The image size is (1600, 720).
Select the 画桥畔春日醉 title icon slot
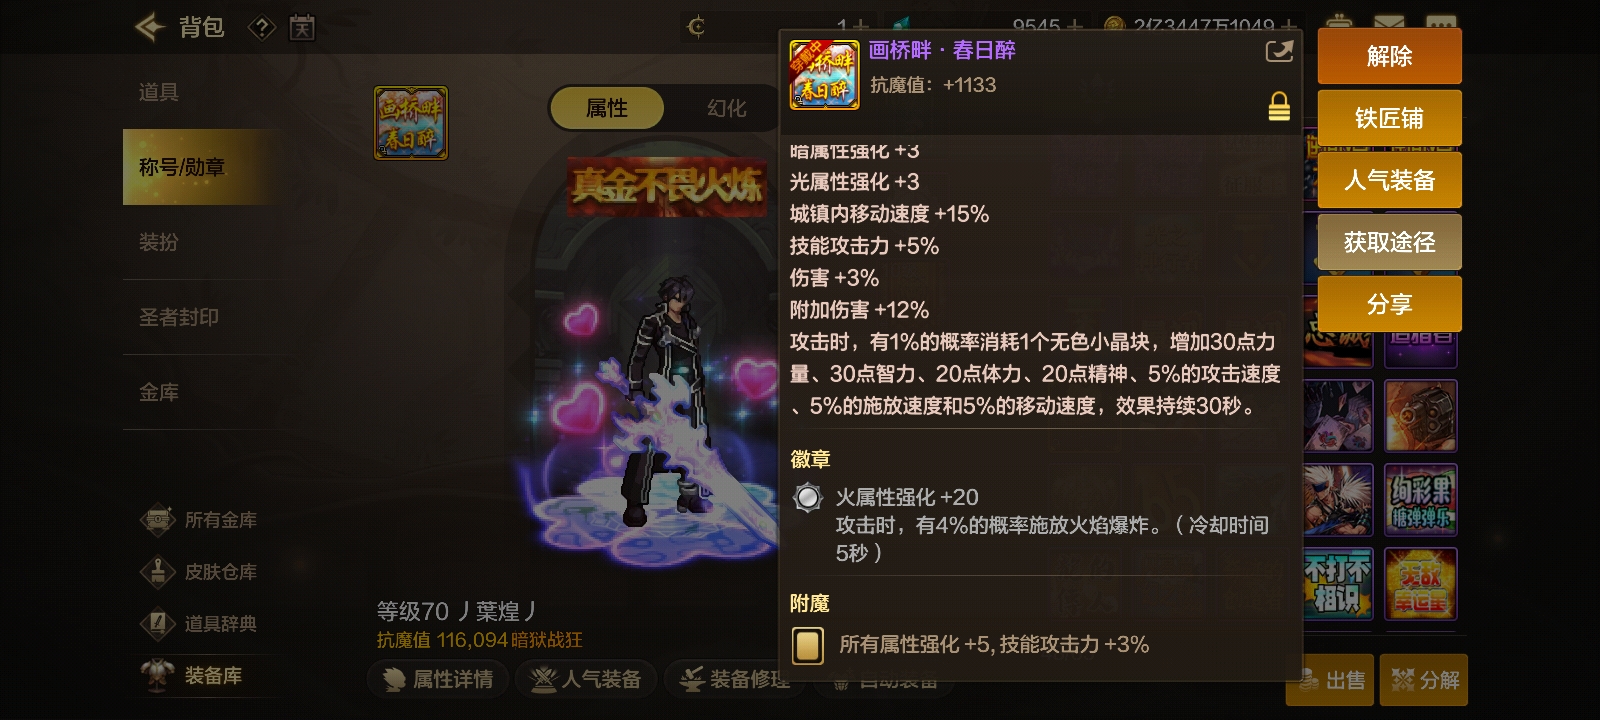411,123
